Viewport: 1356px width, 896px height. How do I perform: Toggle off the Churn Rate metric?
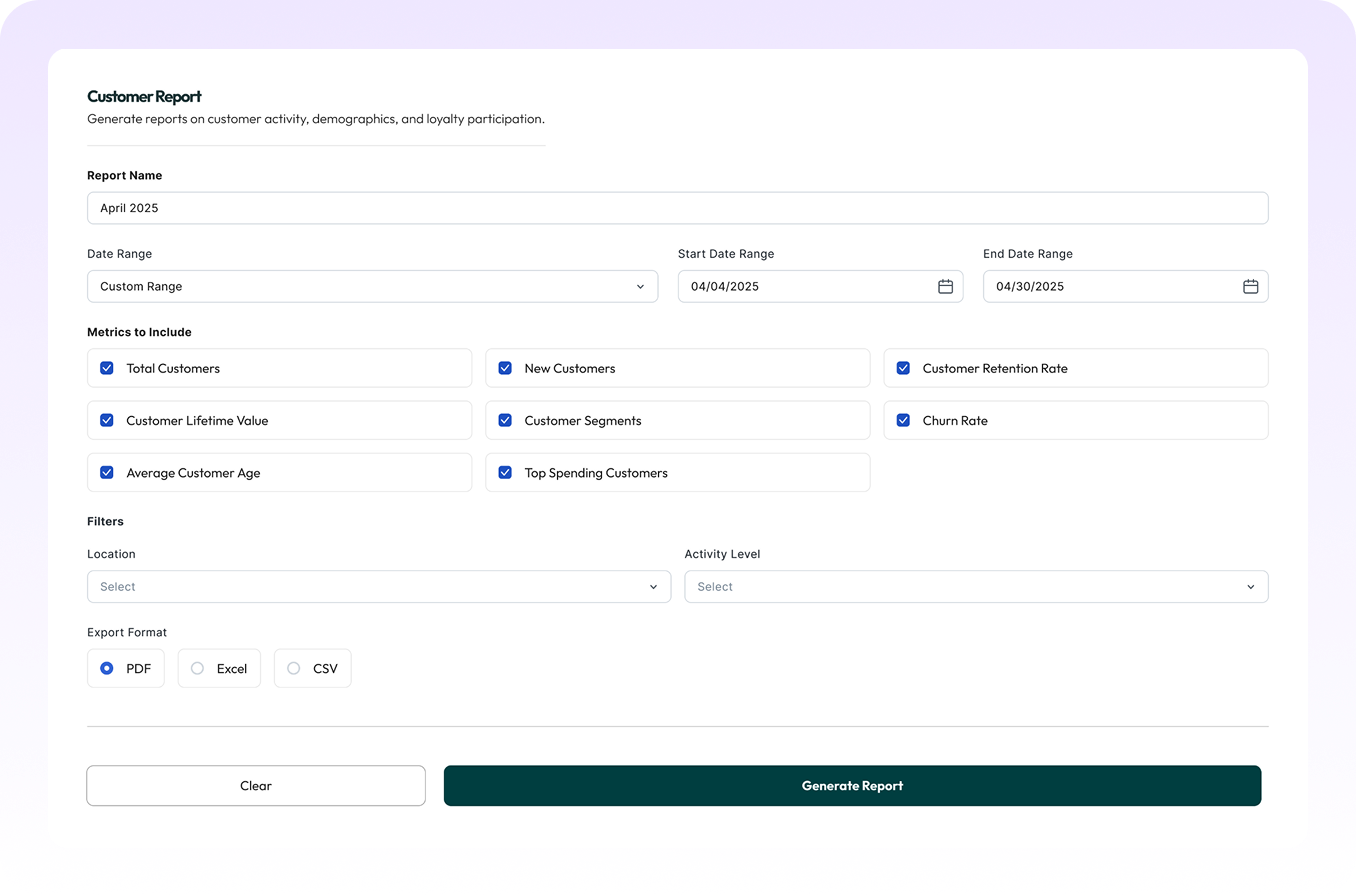coord(903,420)
